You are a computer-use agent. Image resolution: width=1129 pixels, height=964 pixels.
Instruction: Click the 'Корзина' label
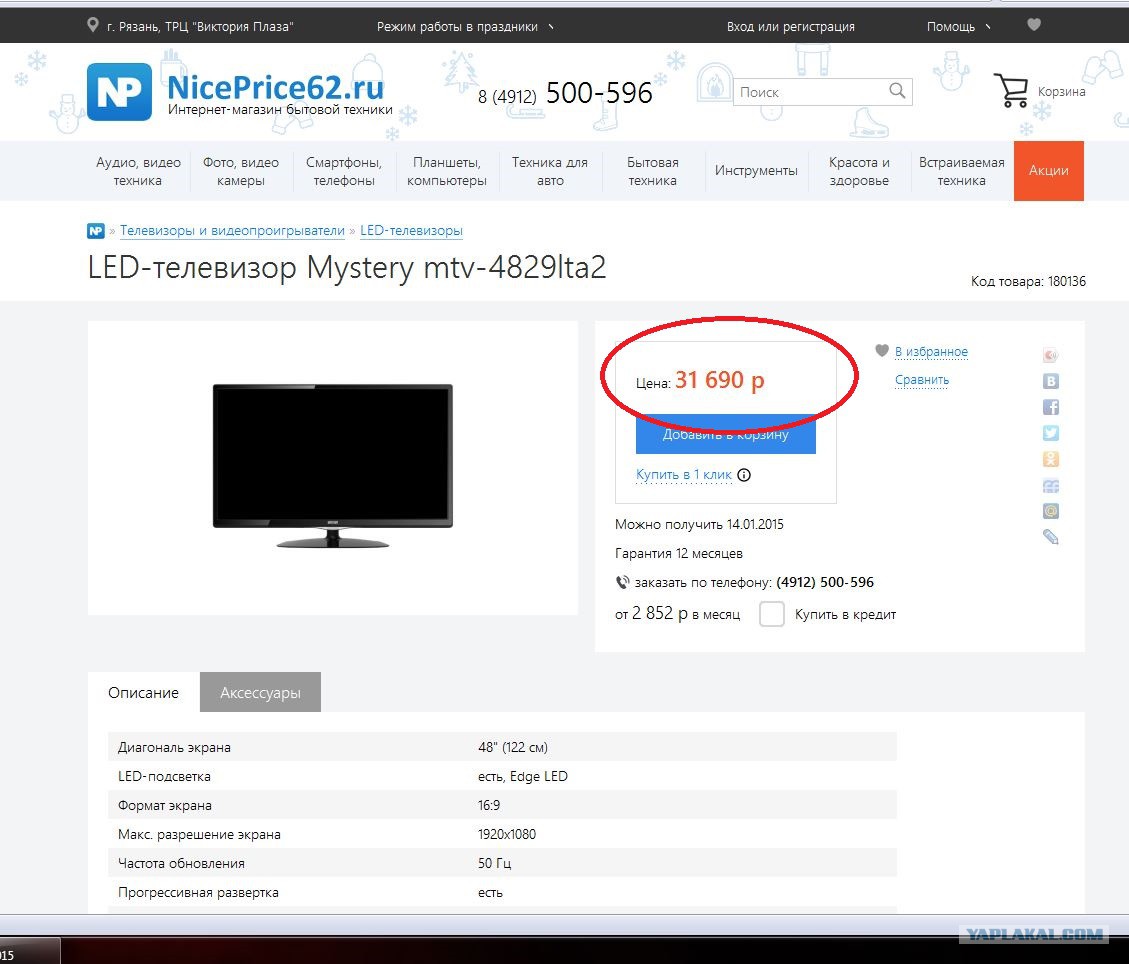[1061, 91]
